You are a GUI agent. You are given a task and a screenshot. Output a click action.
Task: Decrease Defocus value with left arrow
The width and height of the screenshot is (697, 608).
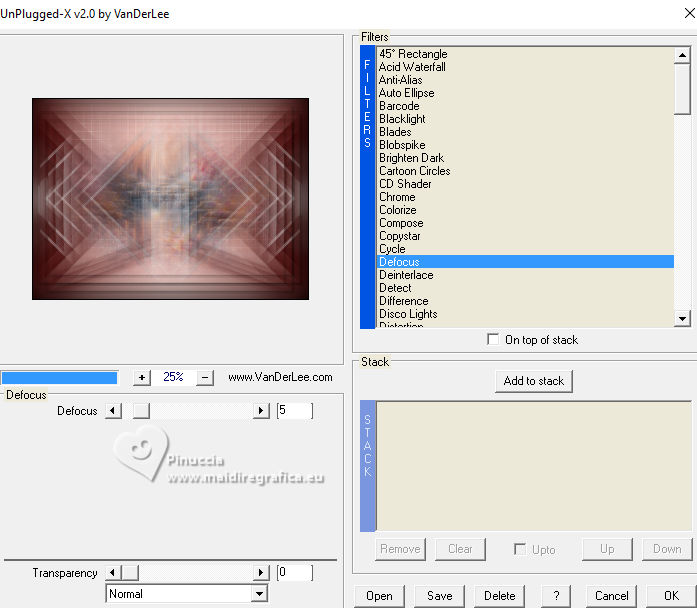[x=113, y=411]
